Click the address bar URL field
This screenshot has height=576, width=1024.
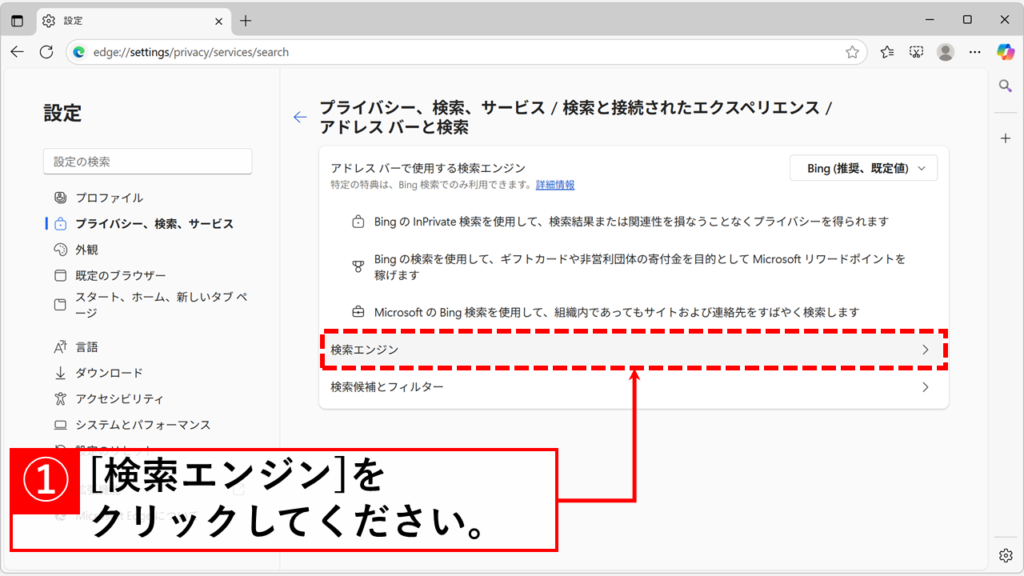tap(464, 52)
